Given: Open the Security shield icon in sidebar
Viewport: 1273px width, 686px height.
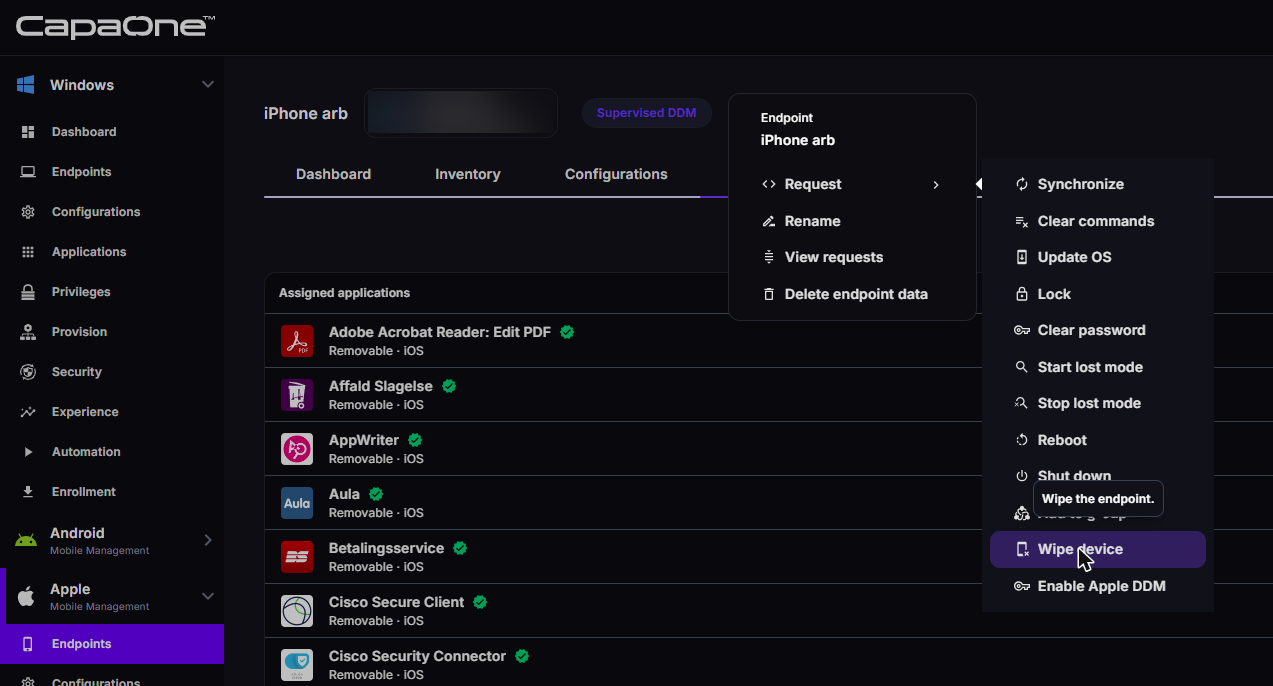Looking at the screenshot, I should click(28, 372).
